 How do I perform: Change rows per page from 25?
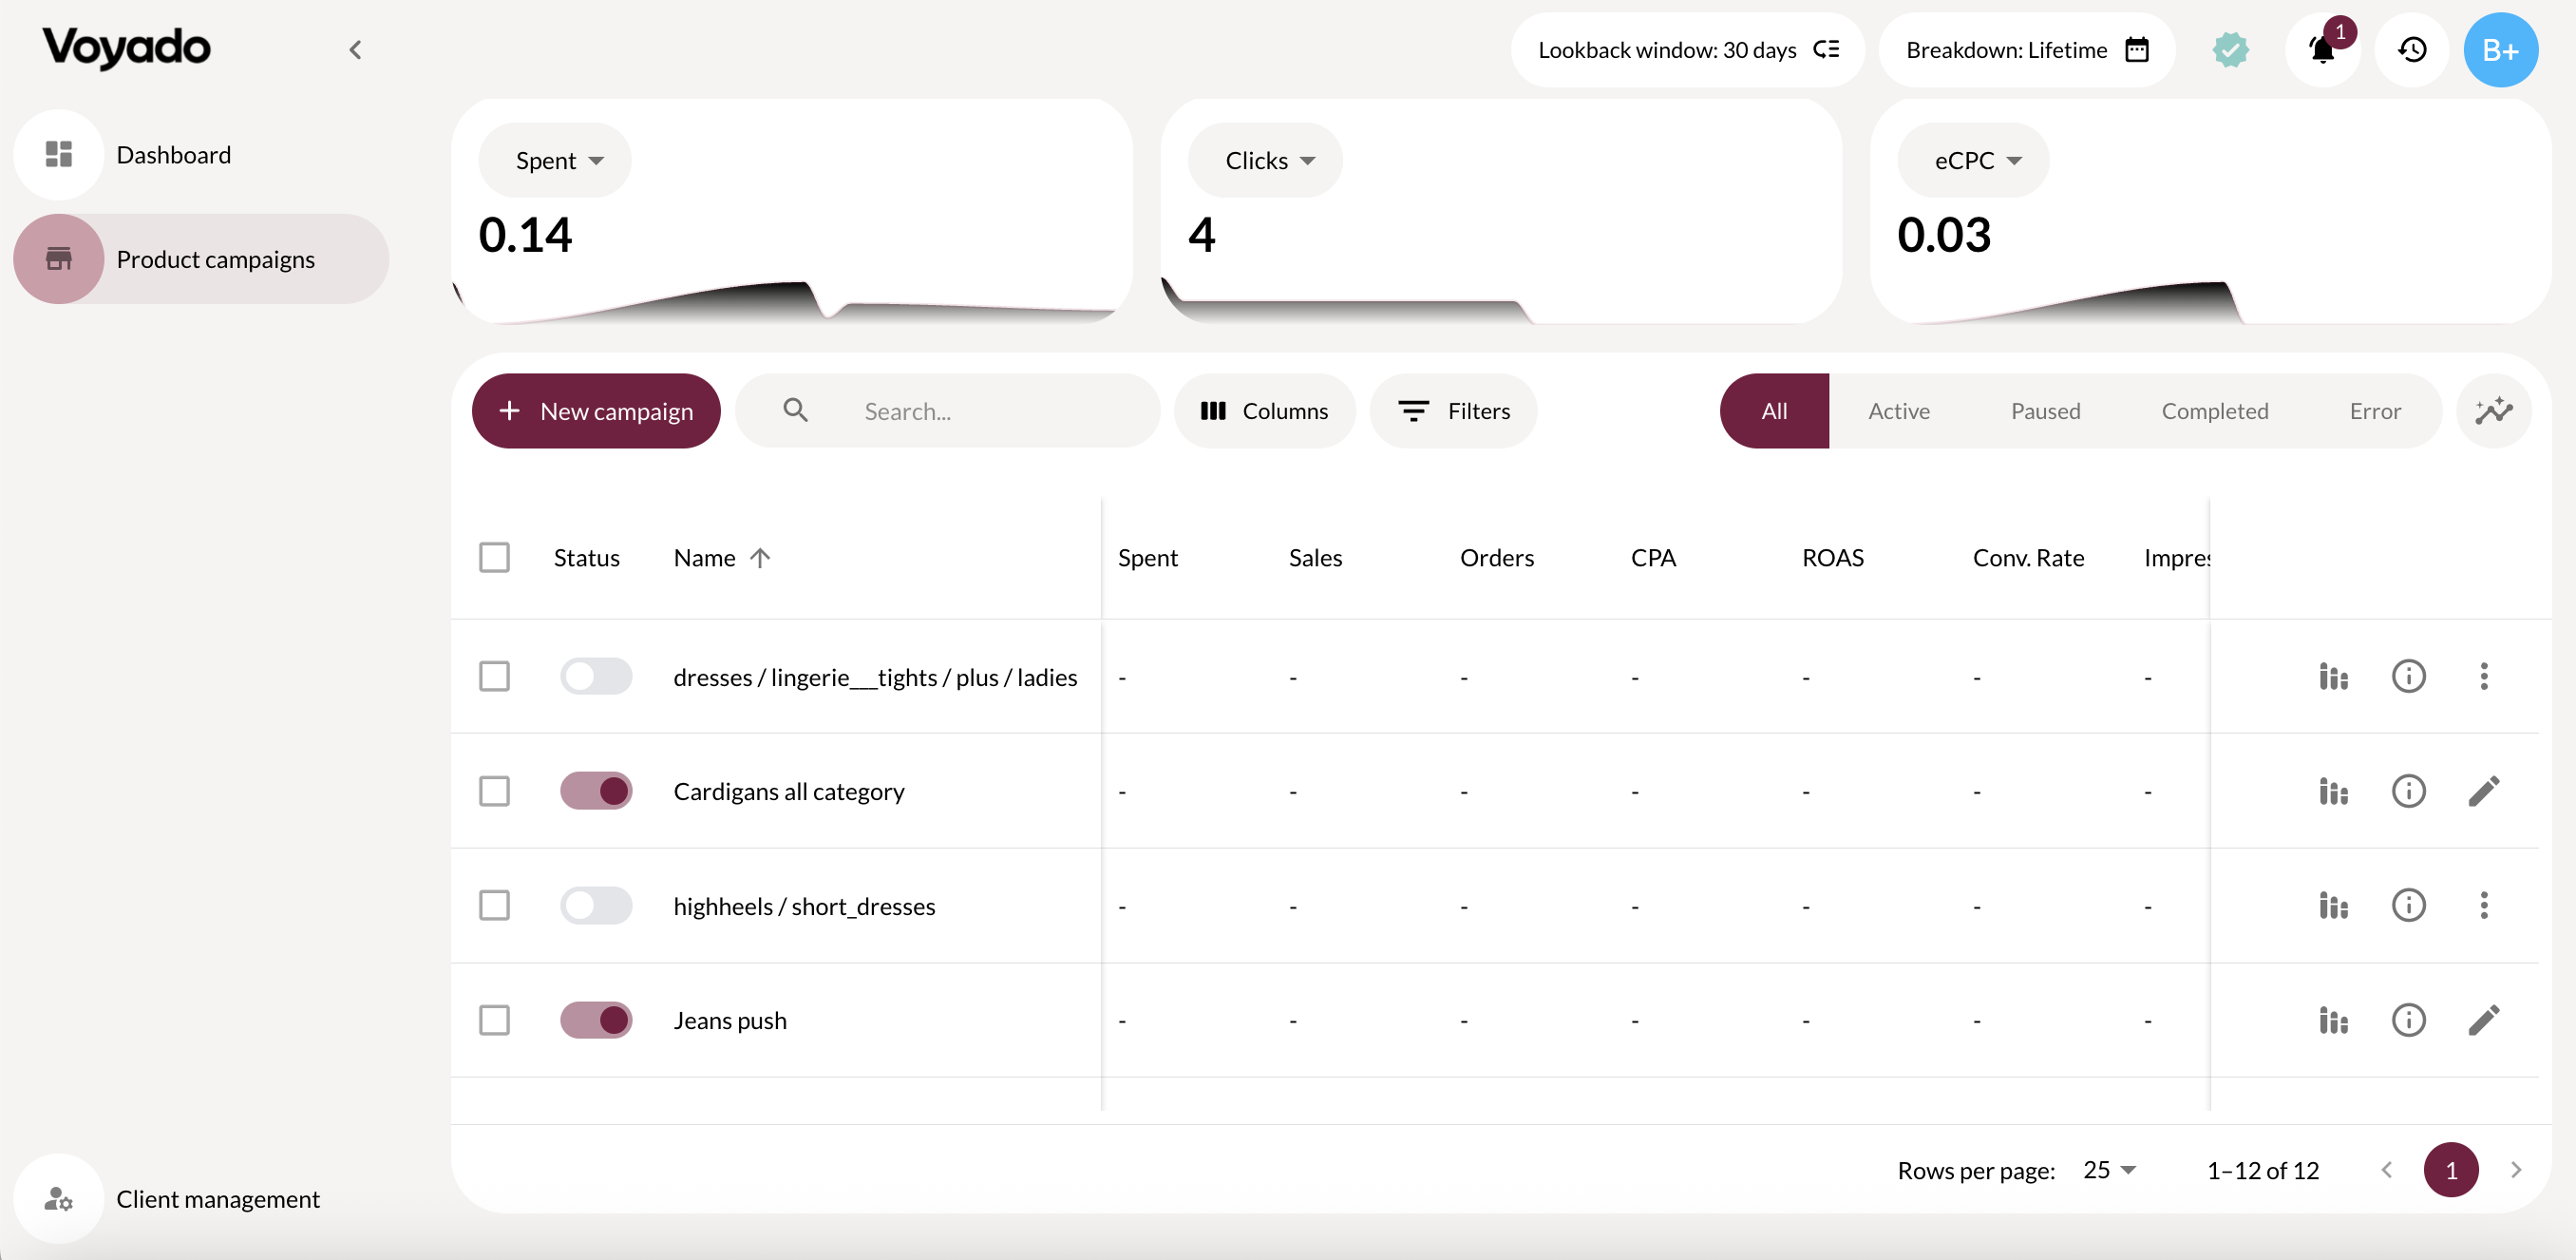(2107, 1169)
